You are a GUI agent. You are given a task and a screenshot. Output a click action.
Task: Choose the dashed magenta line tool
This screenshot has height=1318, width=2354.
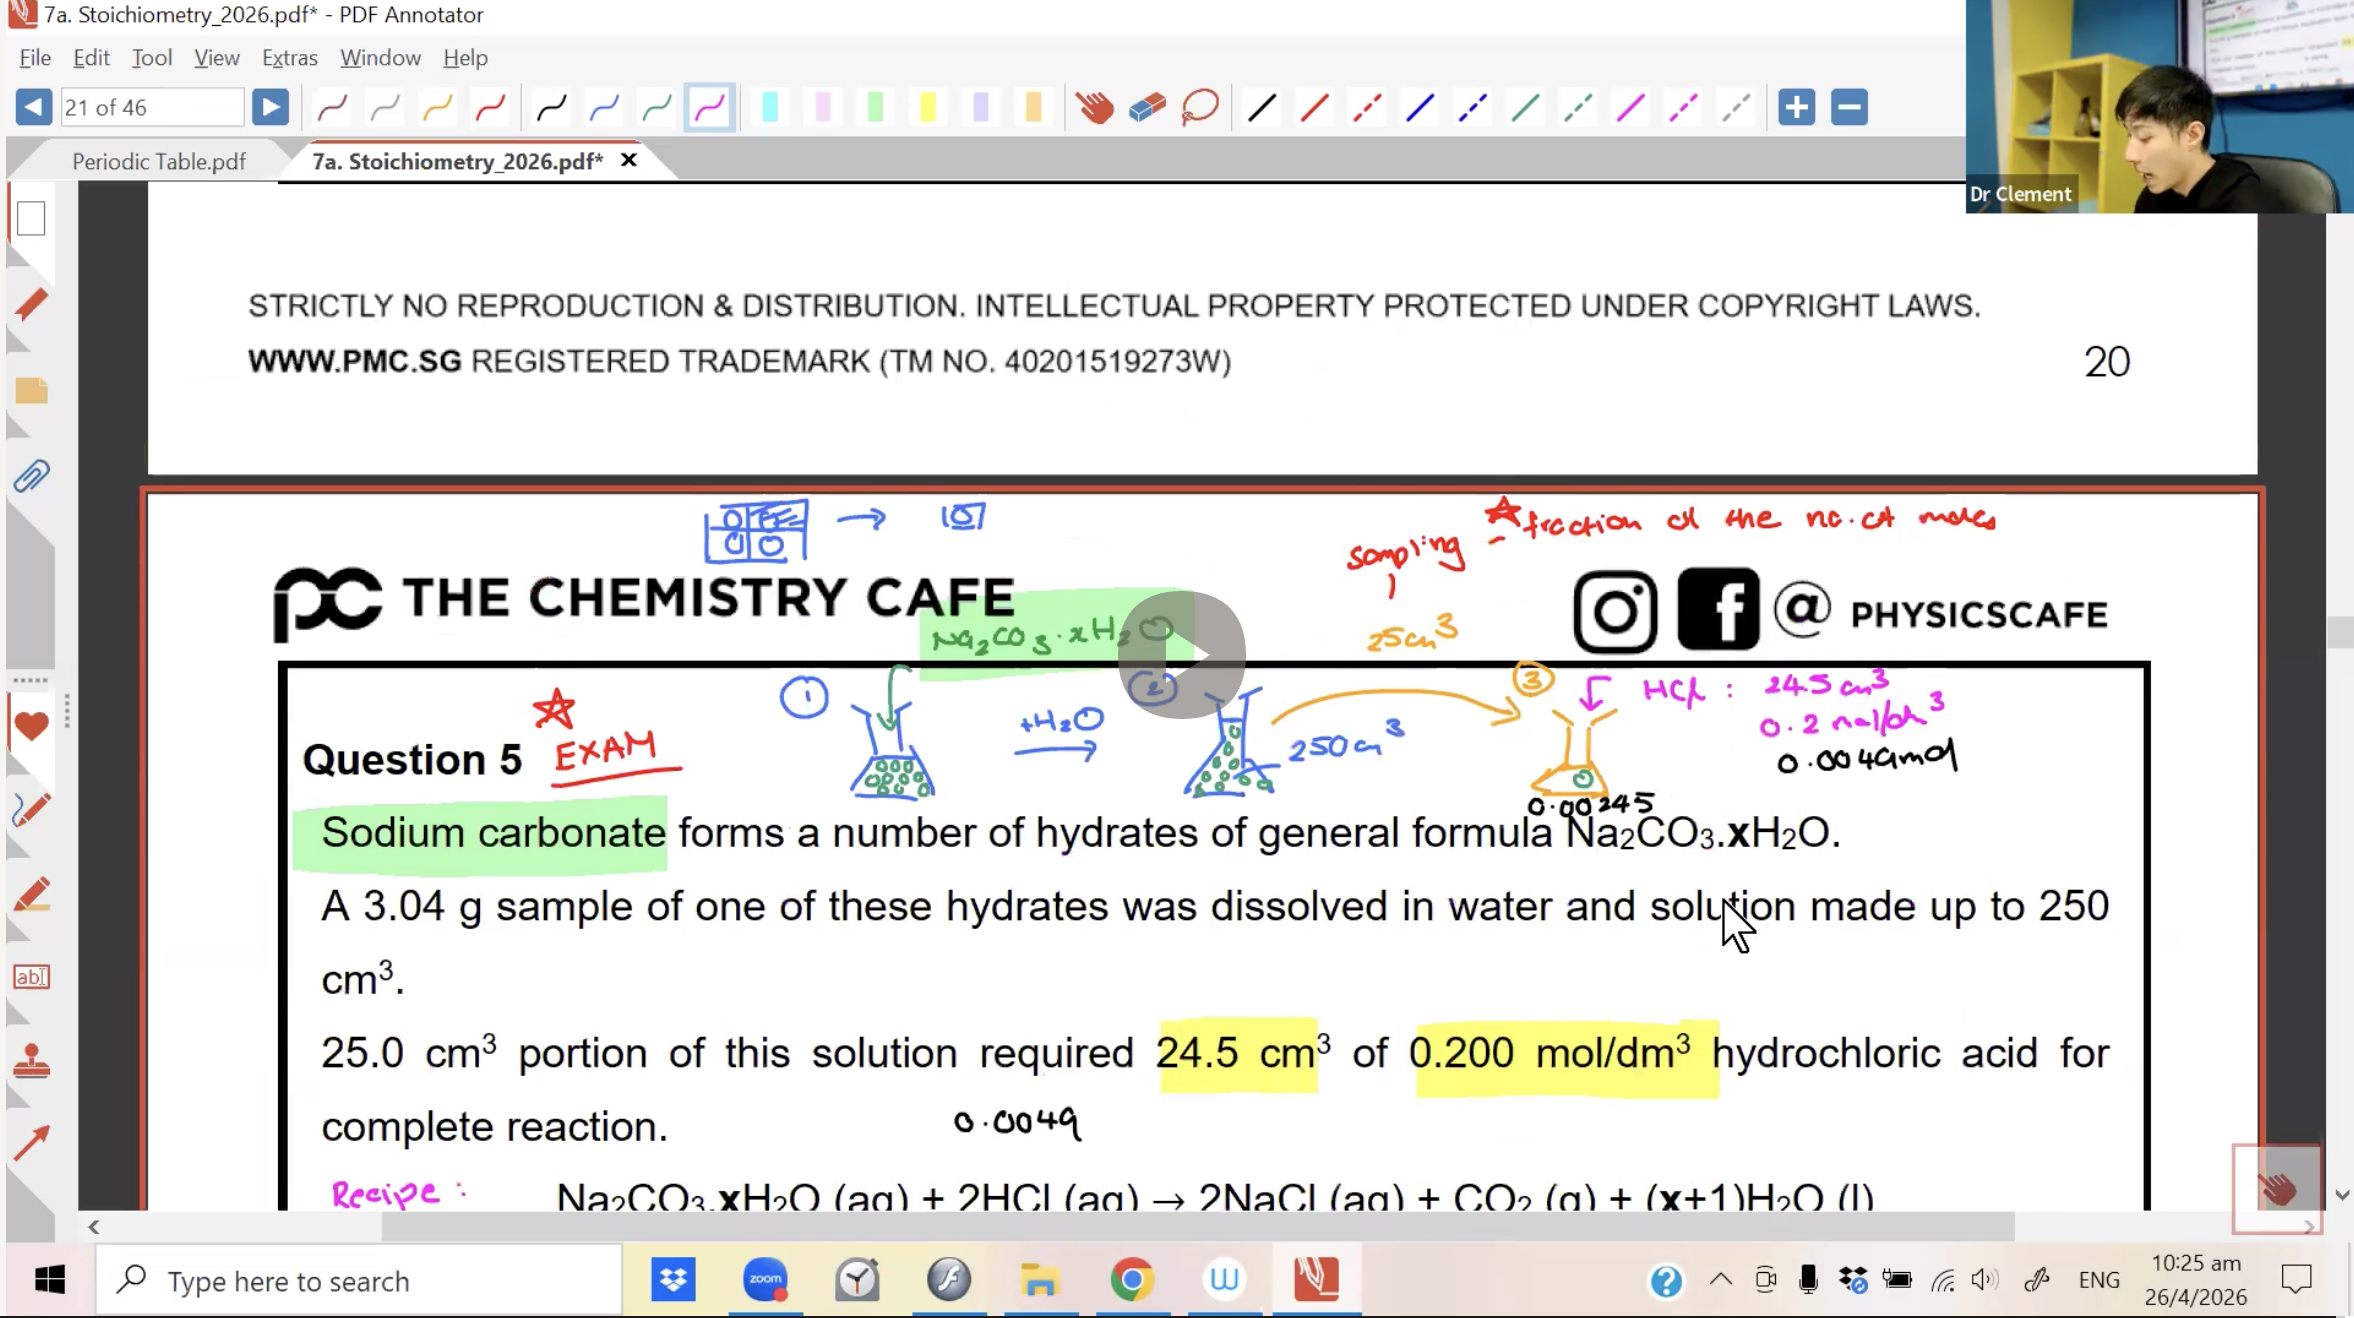(x=1683, y=107)
